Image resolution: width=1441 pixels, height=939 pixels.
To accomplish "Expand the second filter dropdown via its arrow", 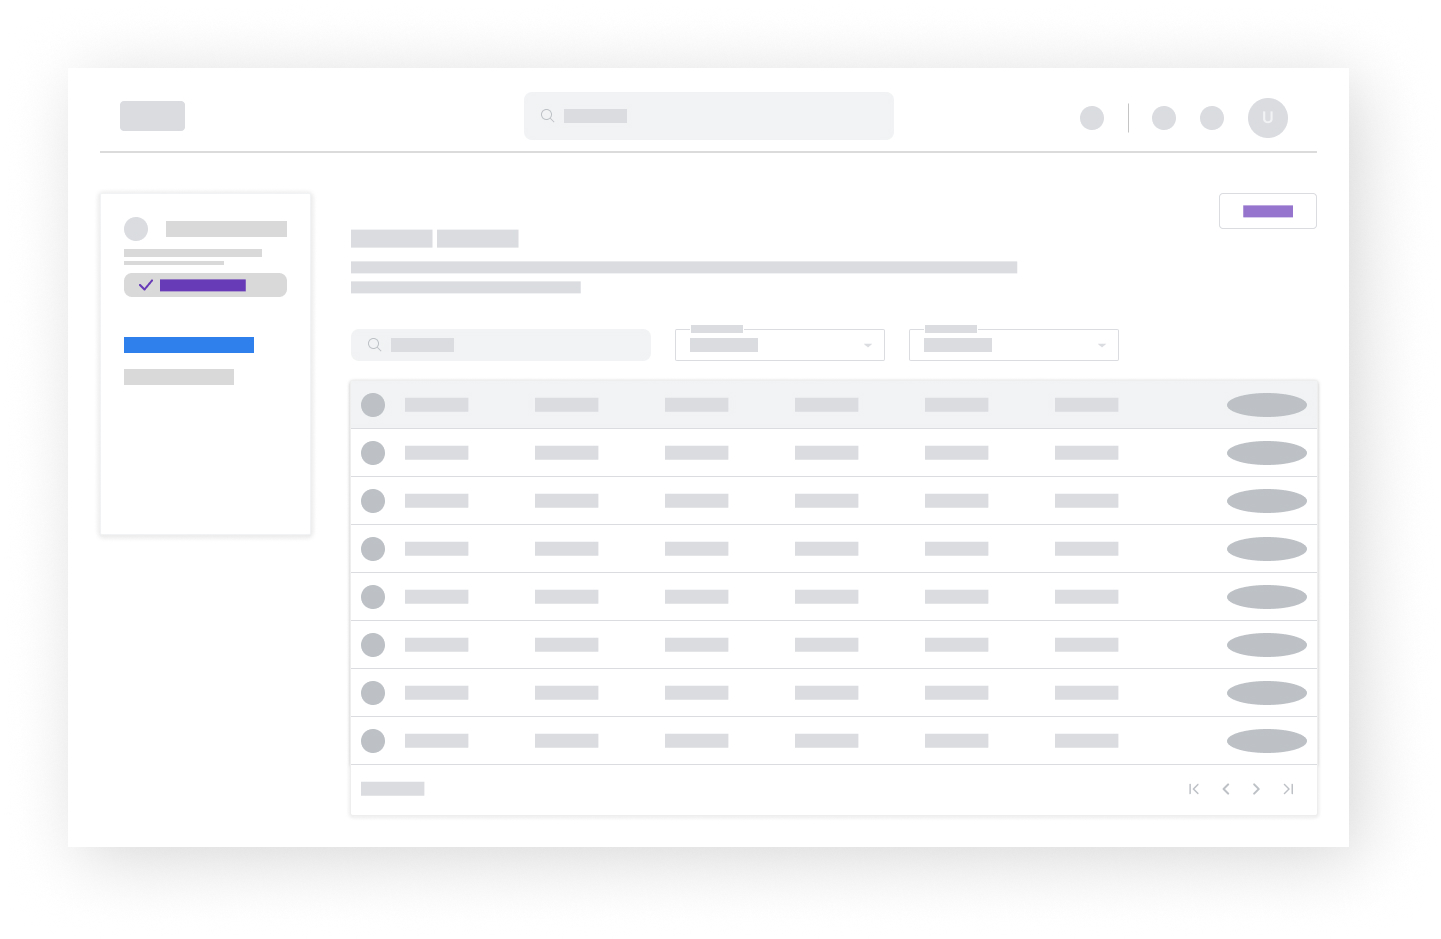I will tap(1101, 345).
